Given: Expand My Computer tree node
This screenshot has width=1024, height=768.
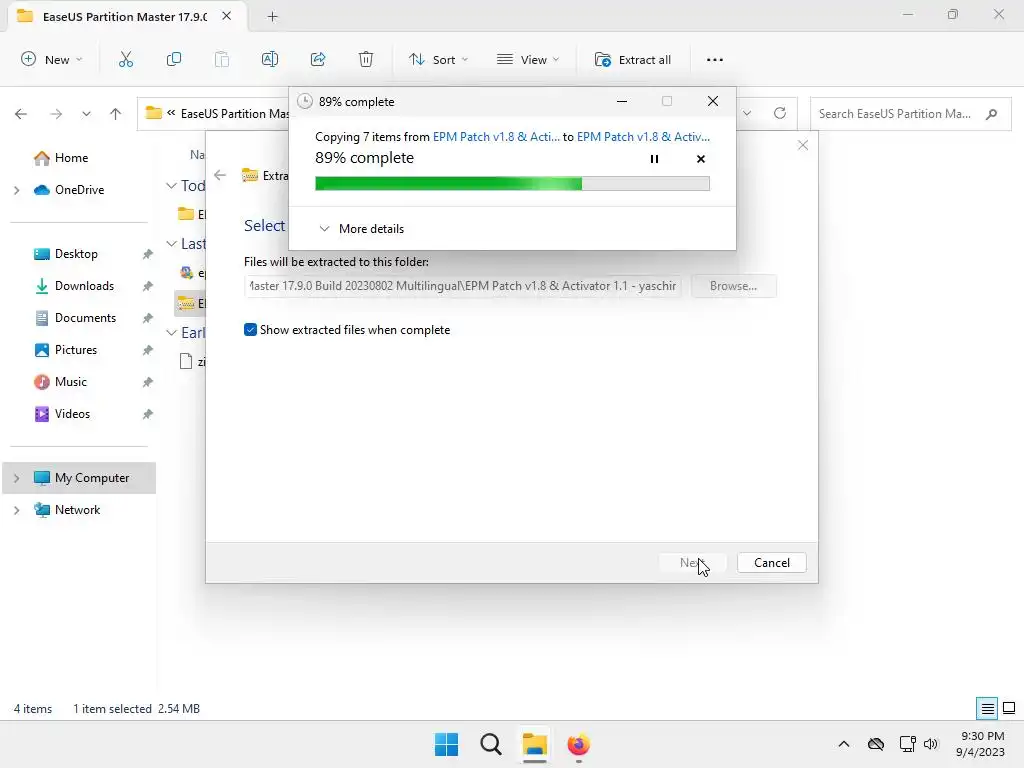Looking at the screenshot, I should click(16, 478).
